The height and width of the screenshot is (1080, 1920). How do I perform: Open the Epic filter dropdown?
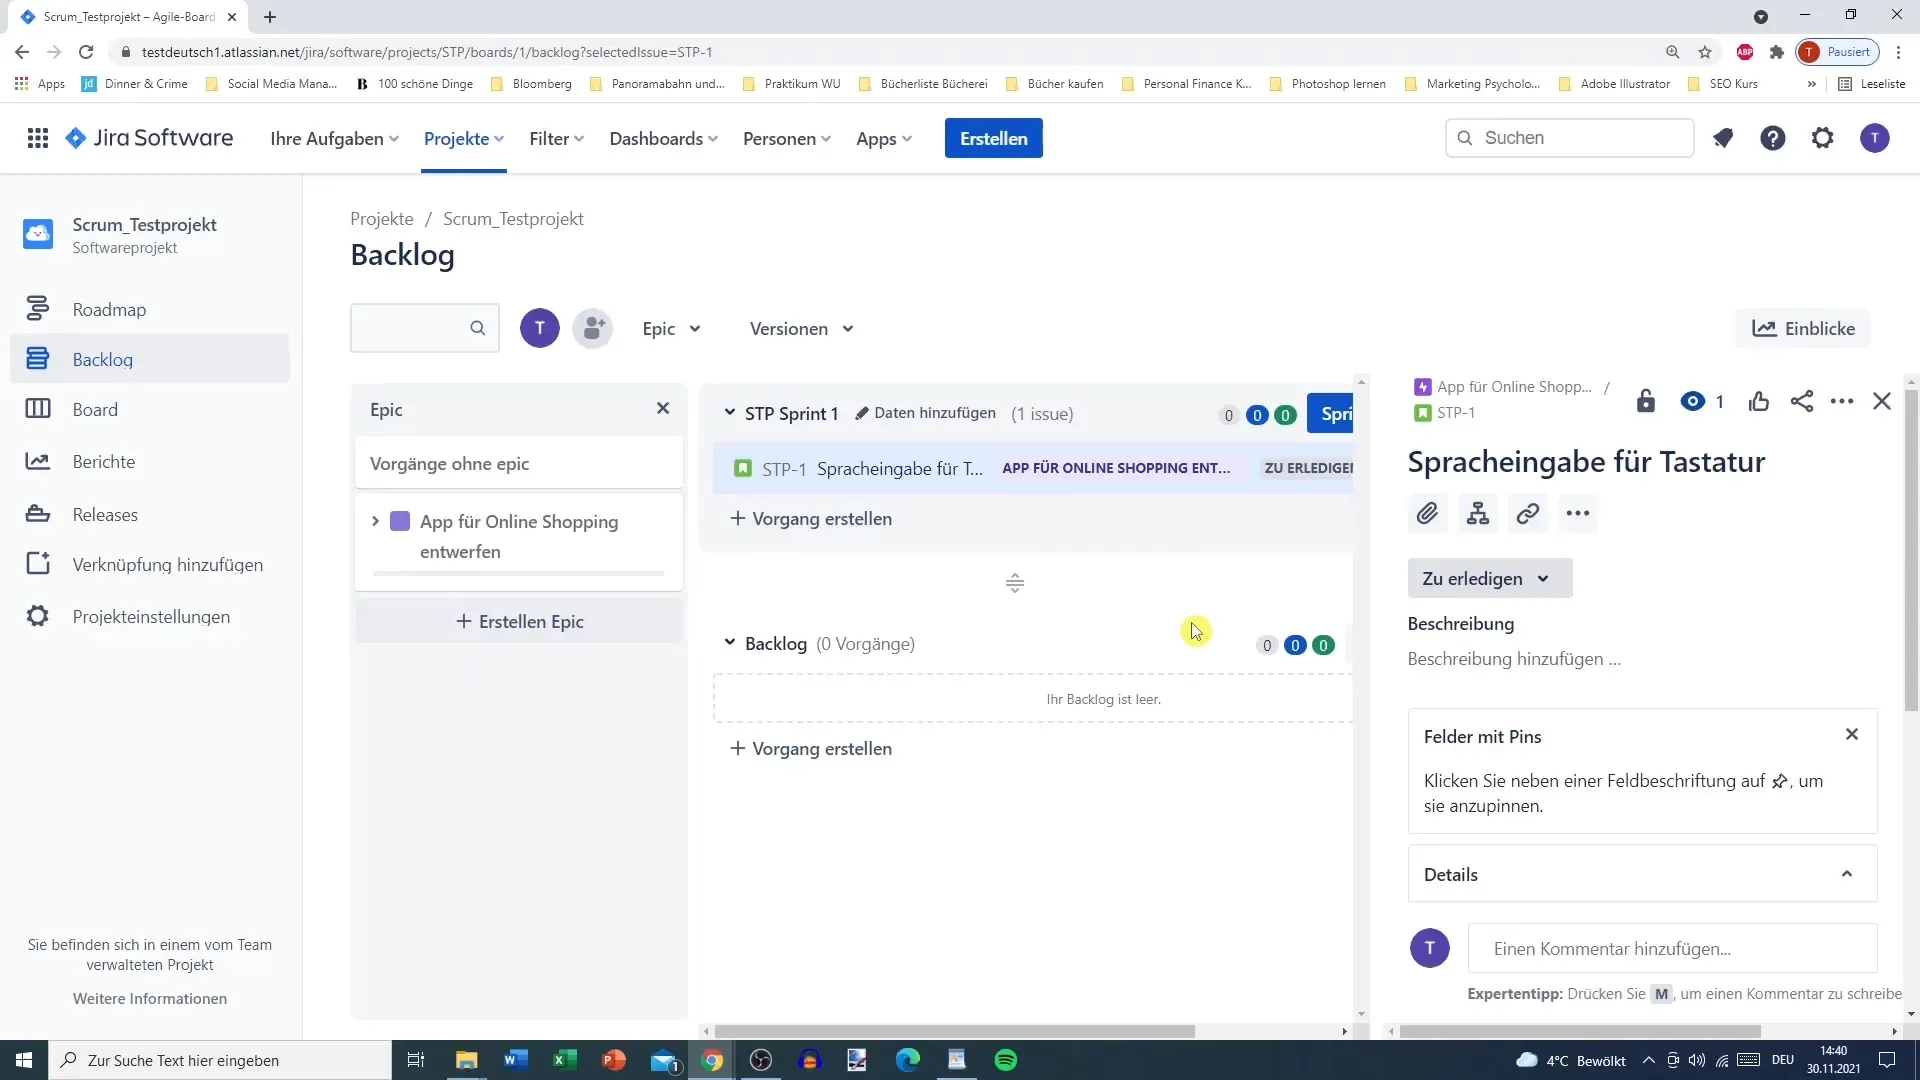point(671,328)
